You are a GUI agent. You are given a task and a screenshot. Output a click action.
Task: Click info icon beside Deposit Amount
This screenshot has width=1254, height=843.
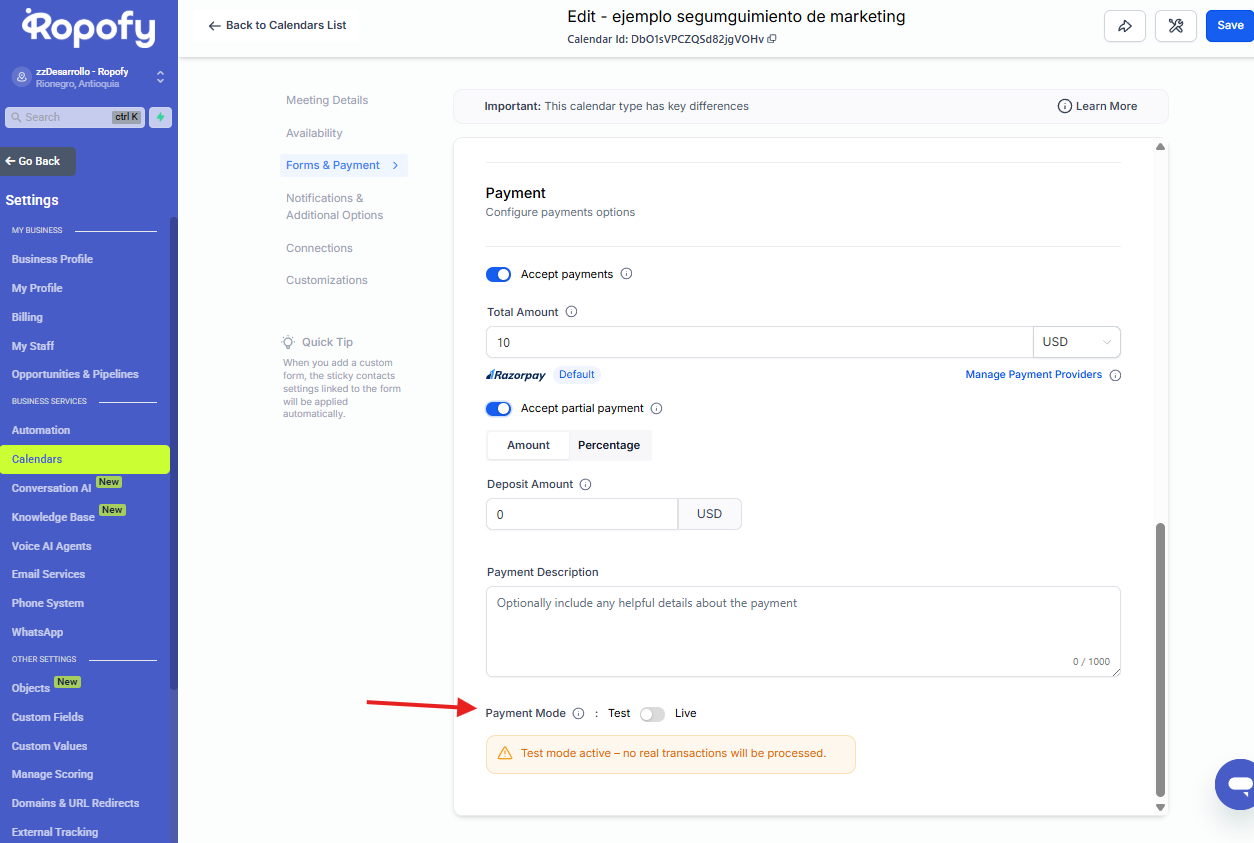point(586,484)
